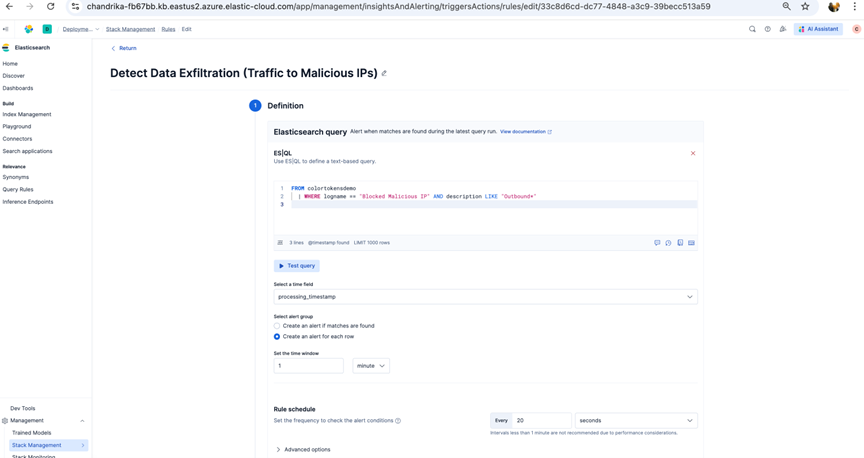
Task: Toggle line wrap icon in query footer
Action: (280, 243)
